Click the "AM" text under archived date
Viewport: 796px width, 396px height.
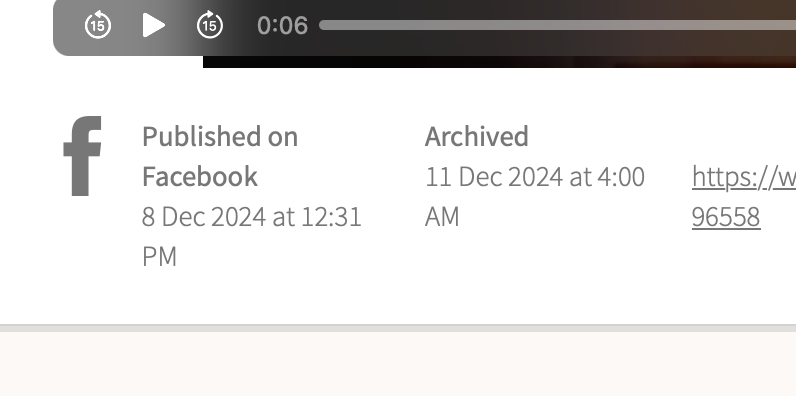442,217
